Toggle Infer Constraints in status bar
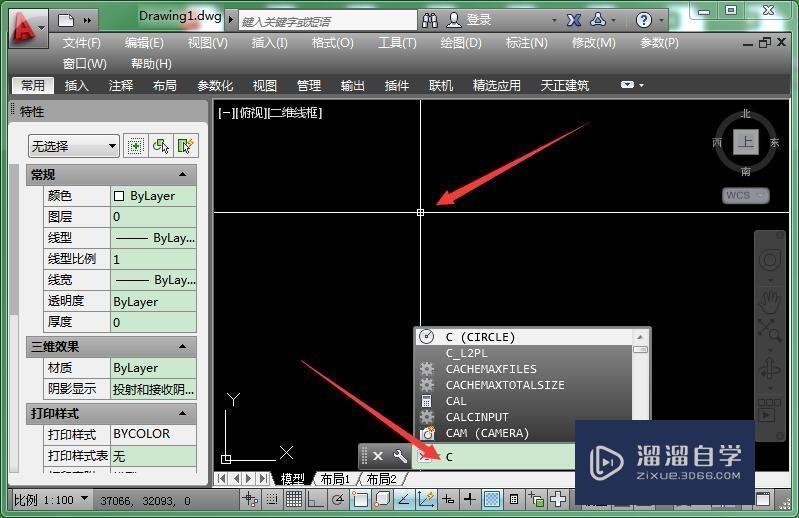 (x=250, y=500)
